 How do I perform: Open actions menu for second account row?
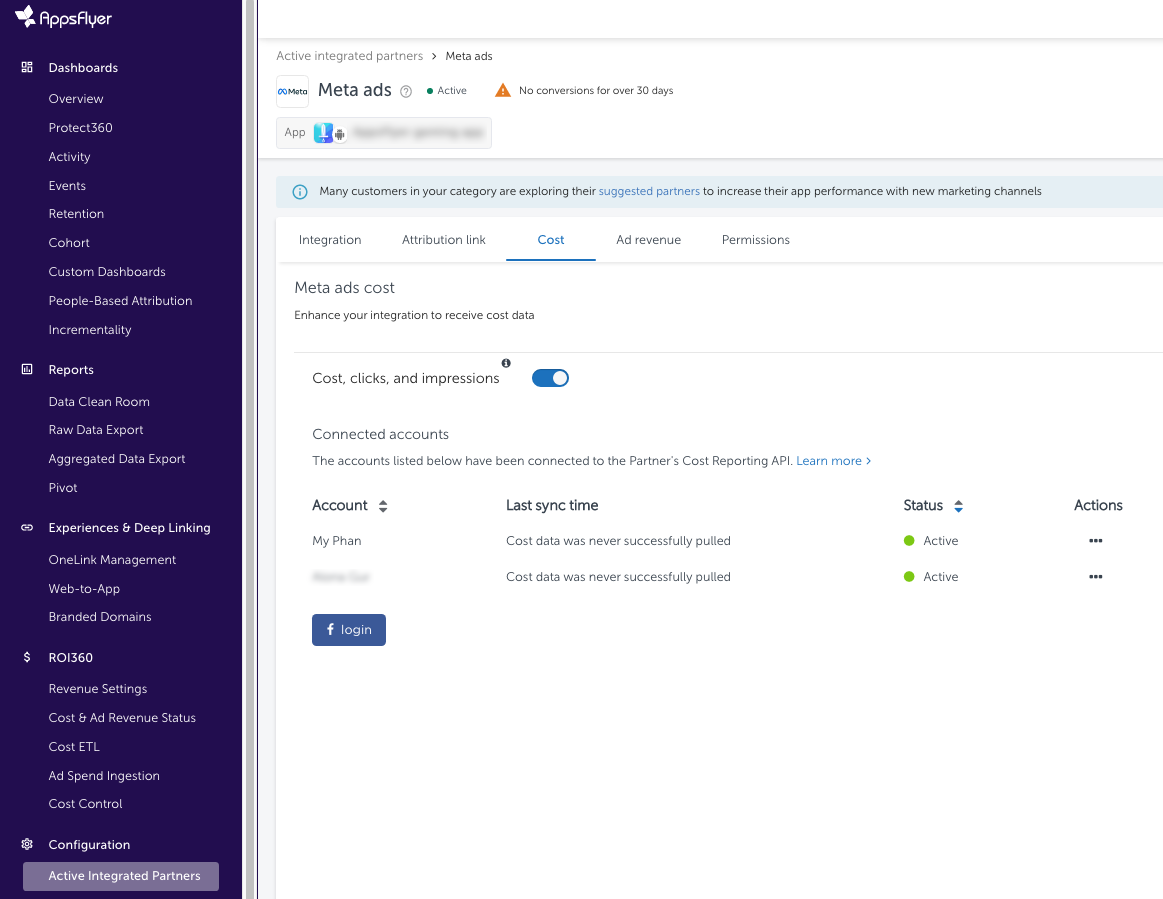(x=1095, y=577)
